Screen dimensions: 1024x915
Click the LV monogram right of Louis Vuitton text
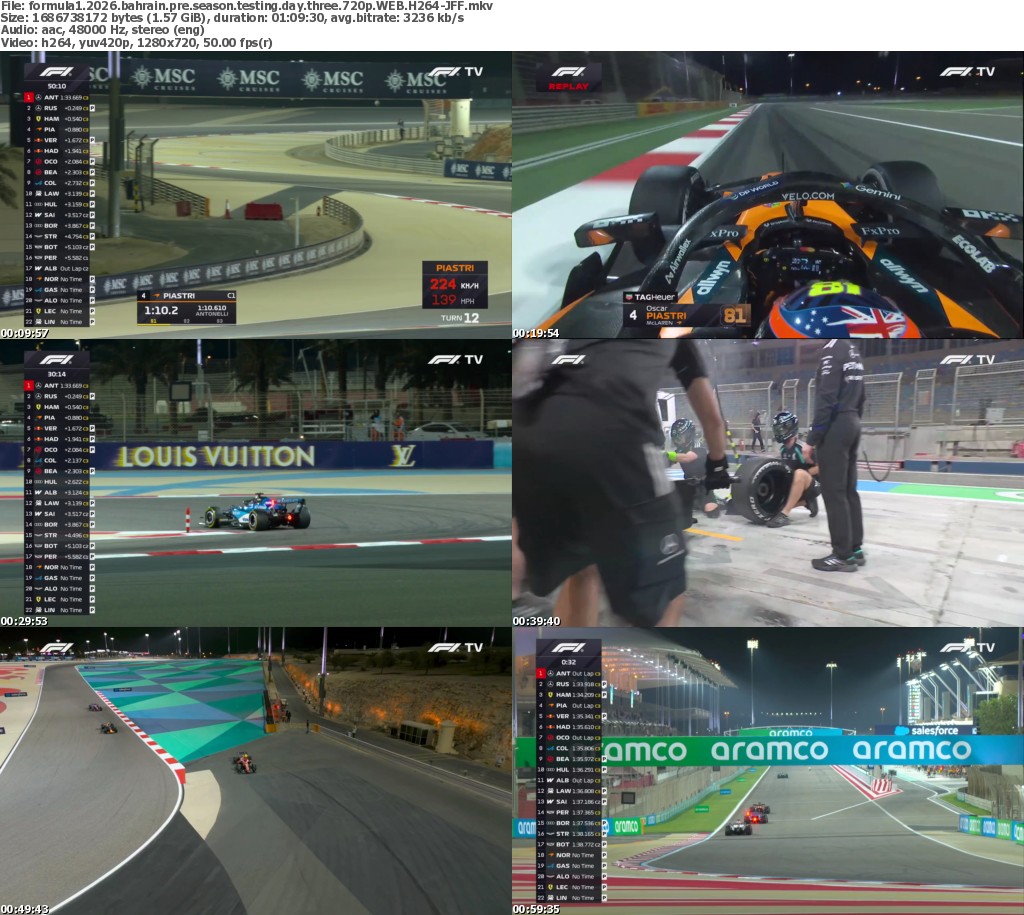pos(402,456)
